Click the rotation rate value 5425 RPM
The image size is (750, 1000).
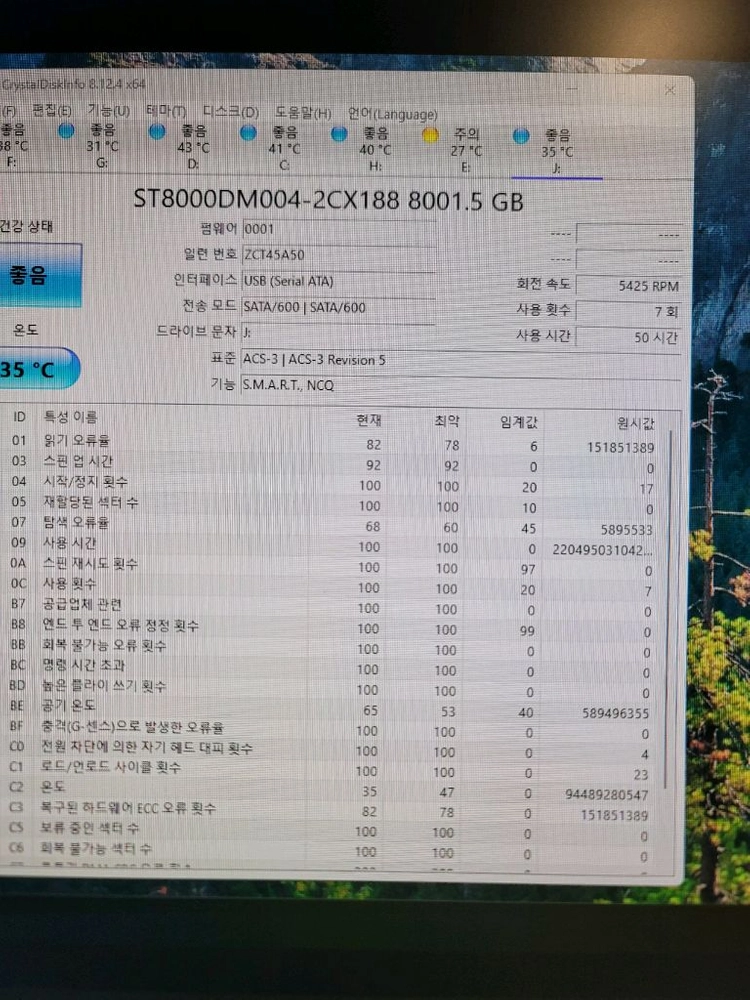pyautogui.click(x=628, y=286)
